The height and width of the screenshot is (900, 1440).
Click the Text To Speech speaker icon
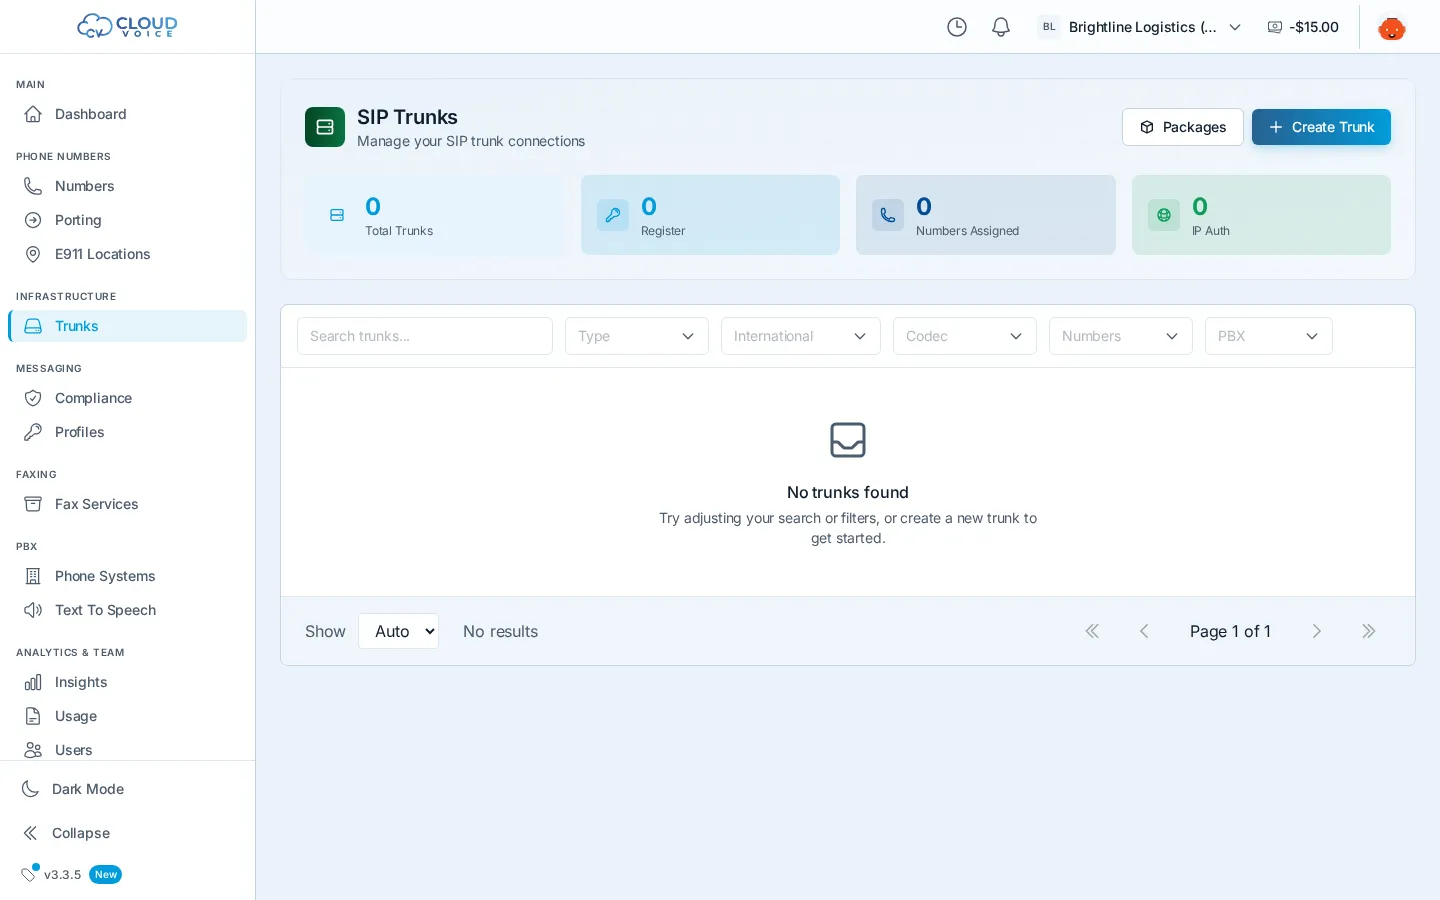(33, 610)
